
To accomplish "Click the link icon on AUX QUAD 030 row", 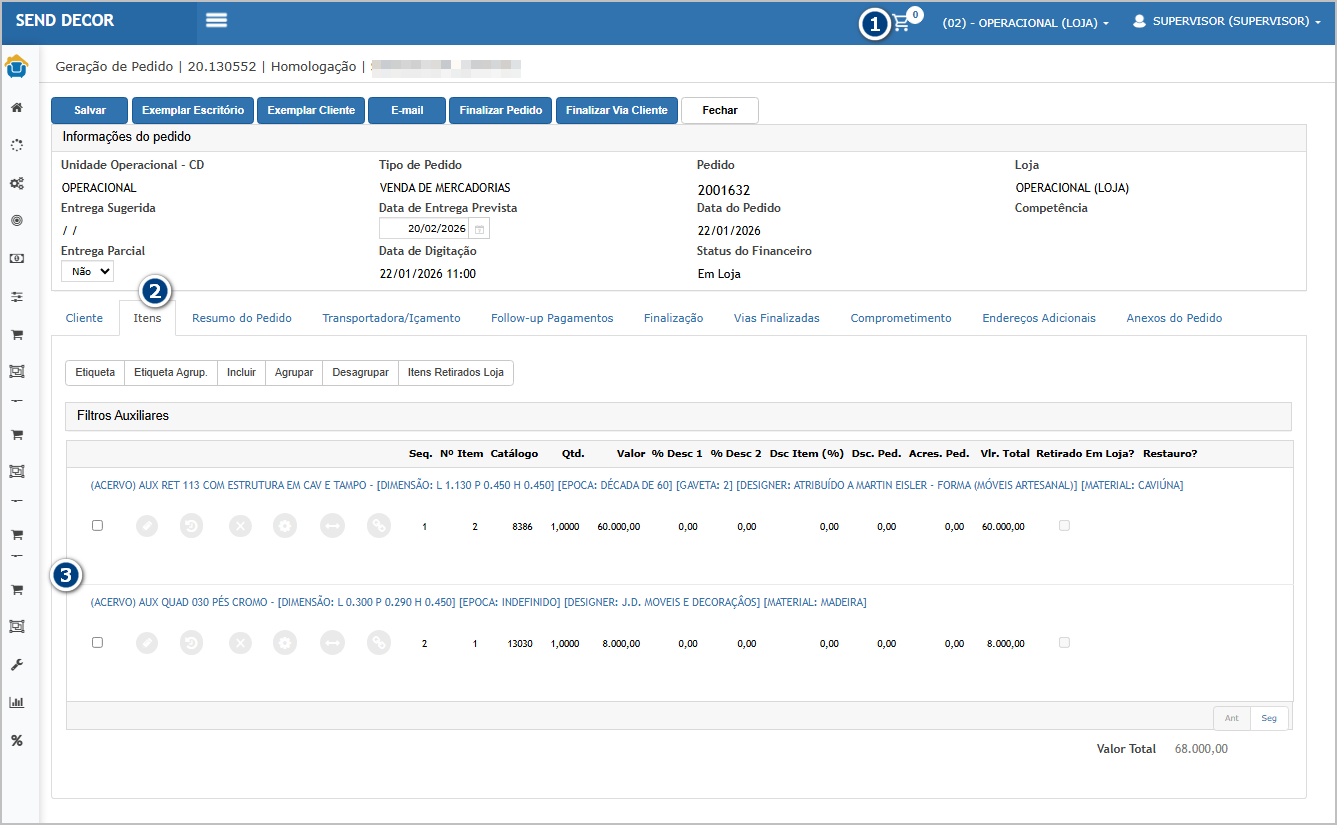I will (x=378, y=643).
